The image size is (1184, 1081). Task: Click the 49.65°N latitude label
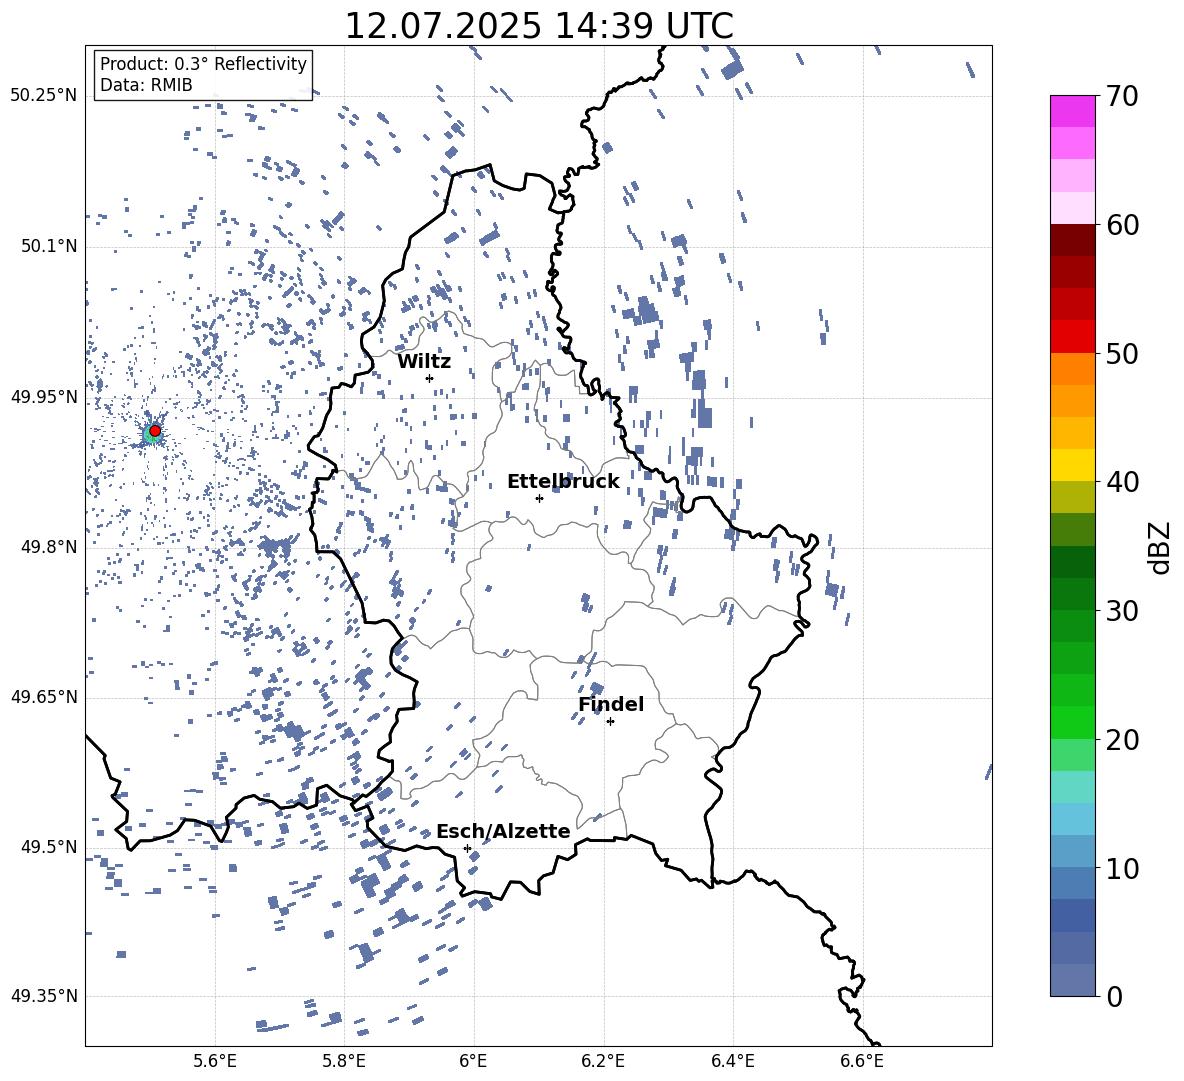pyautogui.click(x=44, y=697)
